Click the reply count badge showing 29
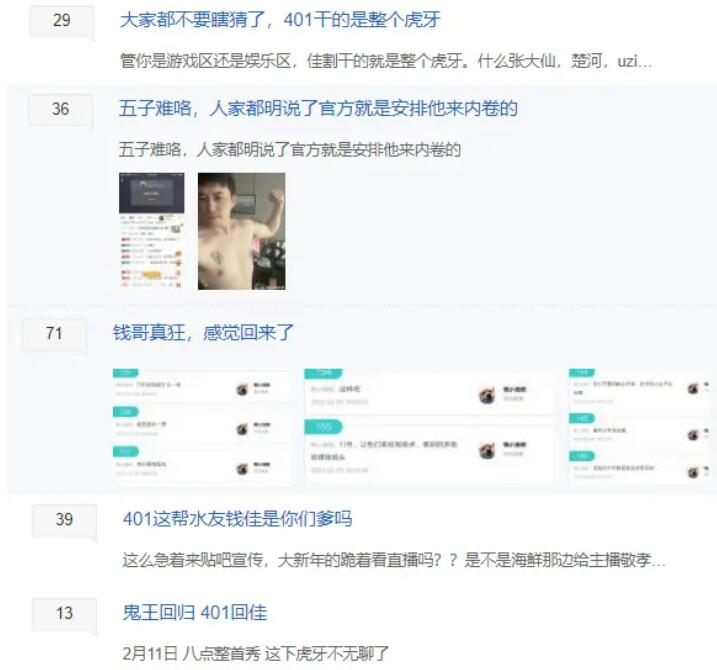The image size is (717, 670). click(x=62, y=21)
